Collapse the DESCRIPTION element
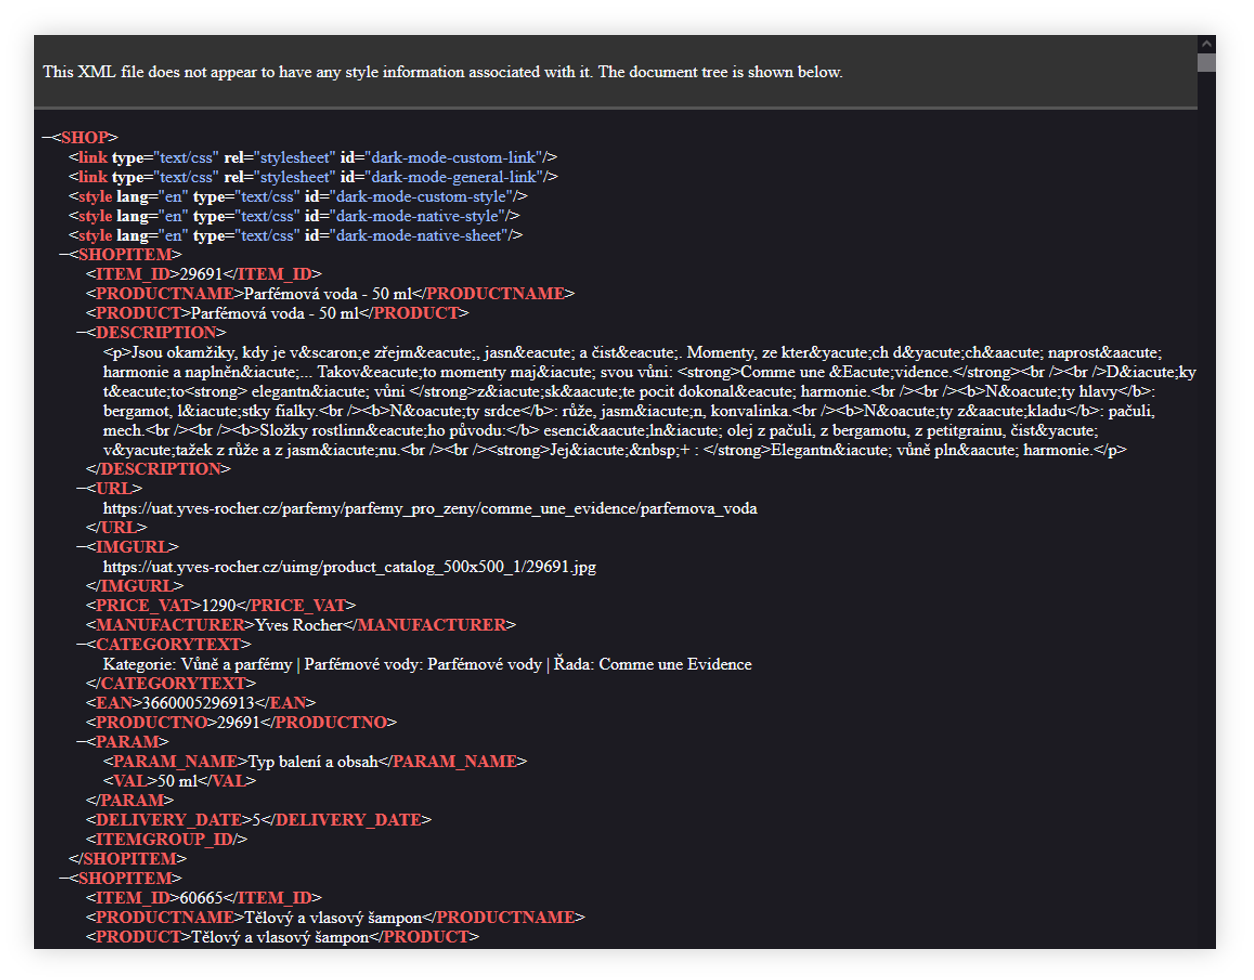 (81, 333)
